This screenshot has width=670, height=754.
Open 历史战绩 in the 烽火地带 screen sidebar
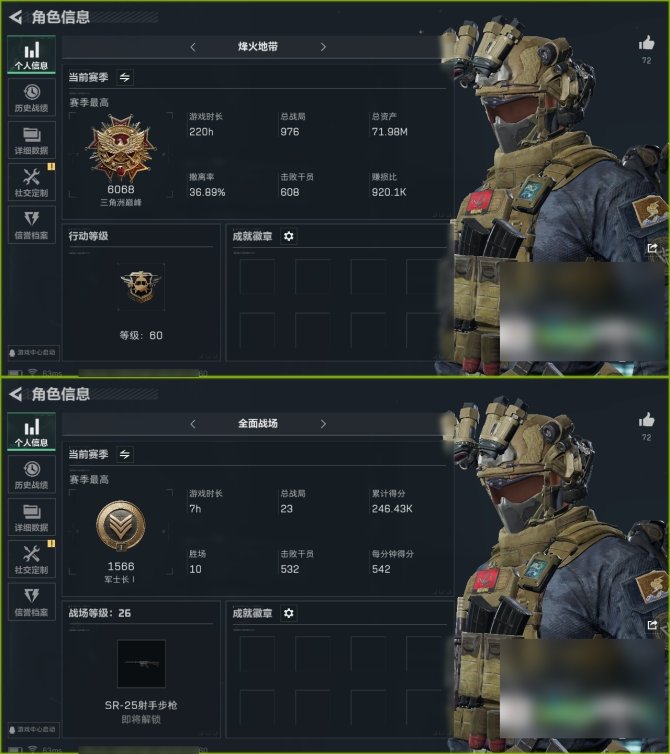[31, 98]
